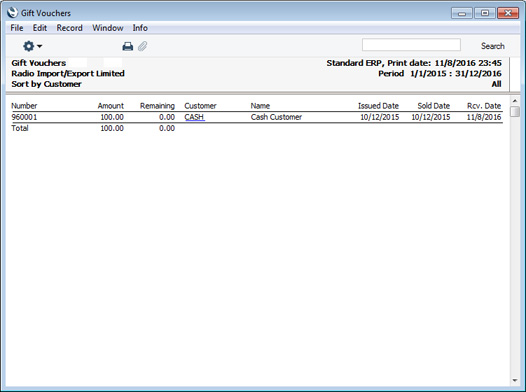The width and height of the screenshot is (526, 392).
Task: Click the Rcv. Date column header
Action: click(x=484, y=106)
